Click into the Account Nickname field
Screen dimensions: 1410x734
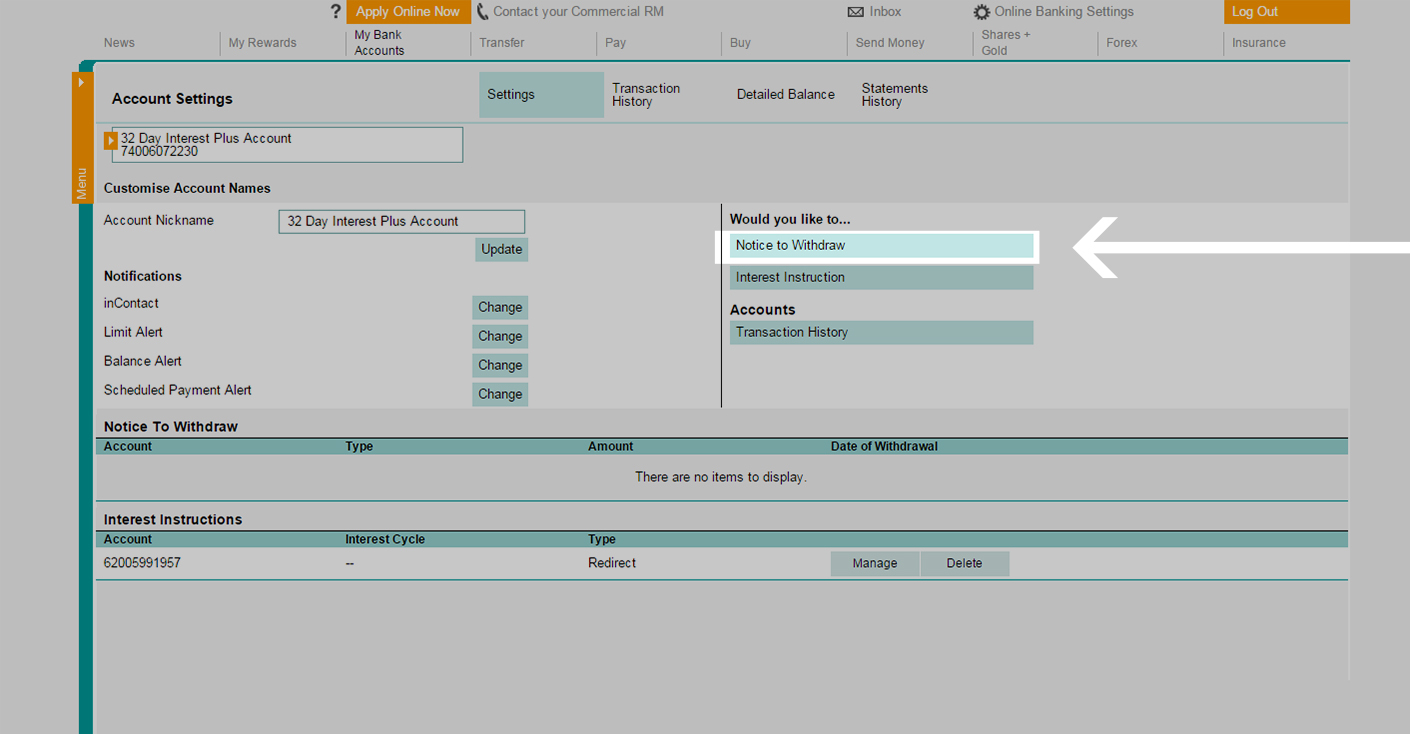pyautogui.click(x=401, y=222)
